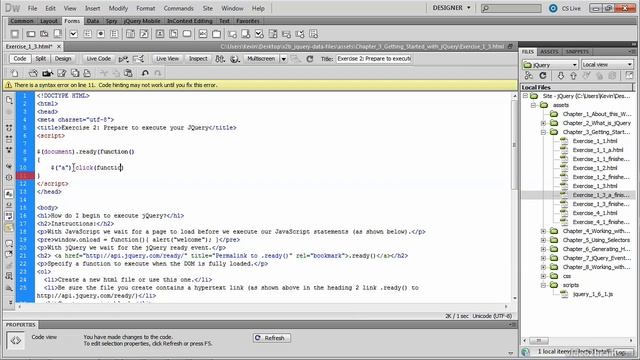Screen dimensions: 640x360
Task: Apply Comment from coding toolbar
Action: click(x=9, y=243)
